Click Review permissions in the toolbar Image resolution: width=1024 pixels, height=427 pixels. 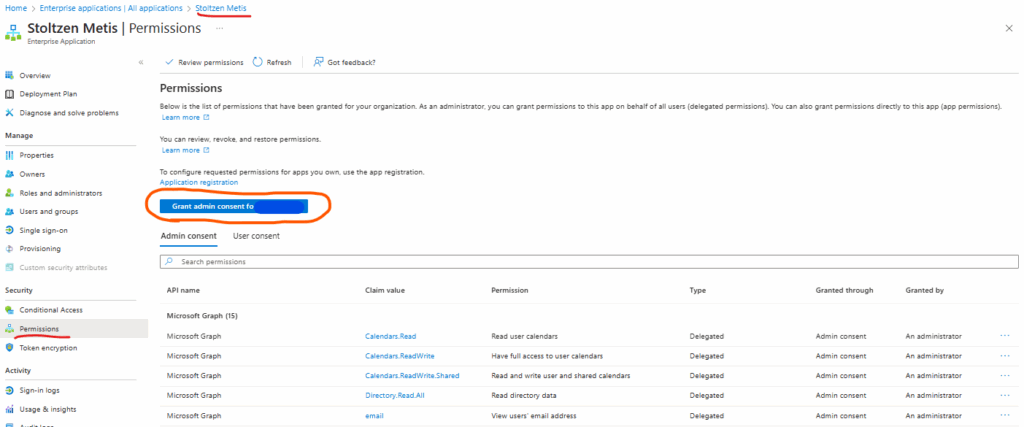pos(204,62)
